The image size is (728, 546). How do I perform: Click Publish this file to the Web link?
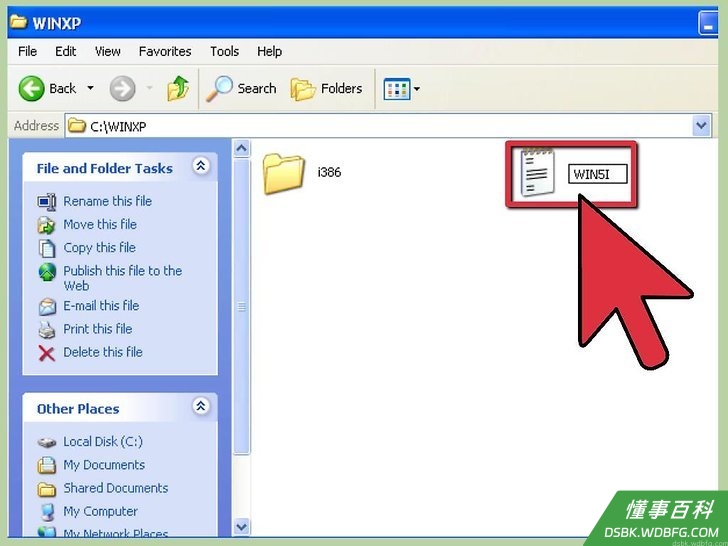click(x=123, y=278)
